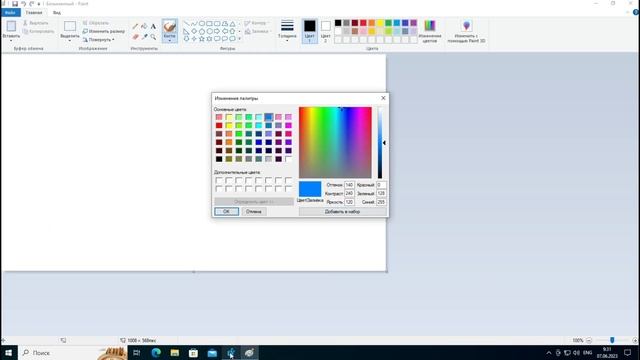Screen dimensions: 640x360
Task: Click inside the rainbow color spectrum field
Action: coord(335,142)
